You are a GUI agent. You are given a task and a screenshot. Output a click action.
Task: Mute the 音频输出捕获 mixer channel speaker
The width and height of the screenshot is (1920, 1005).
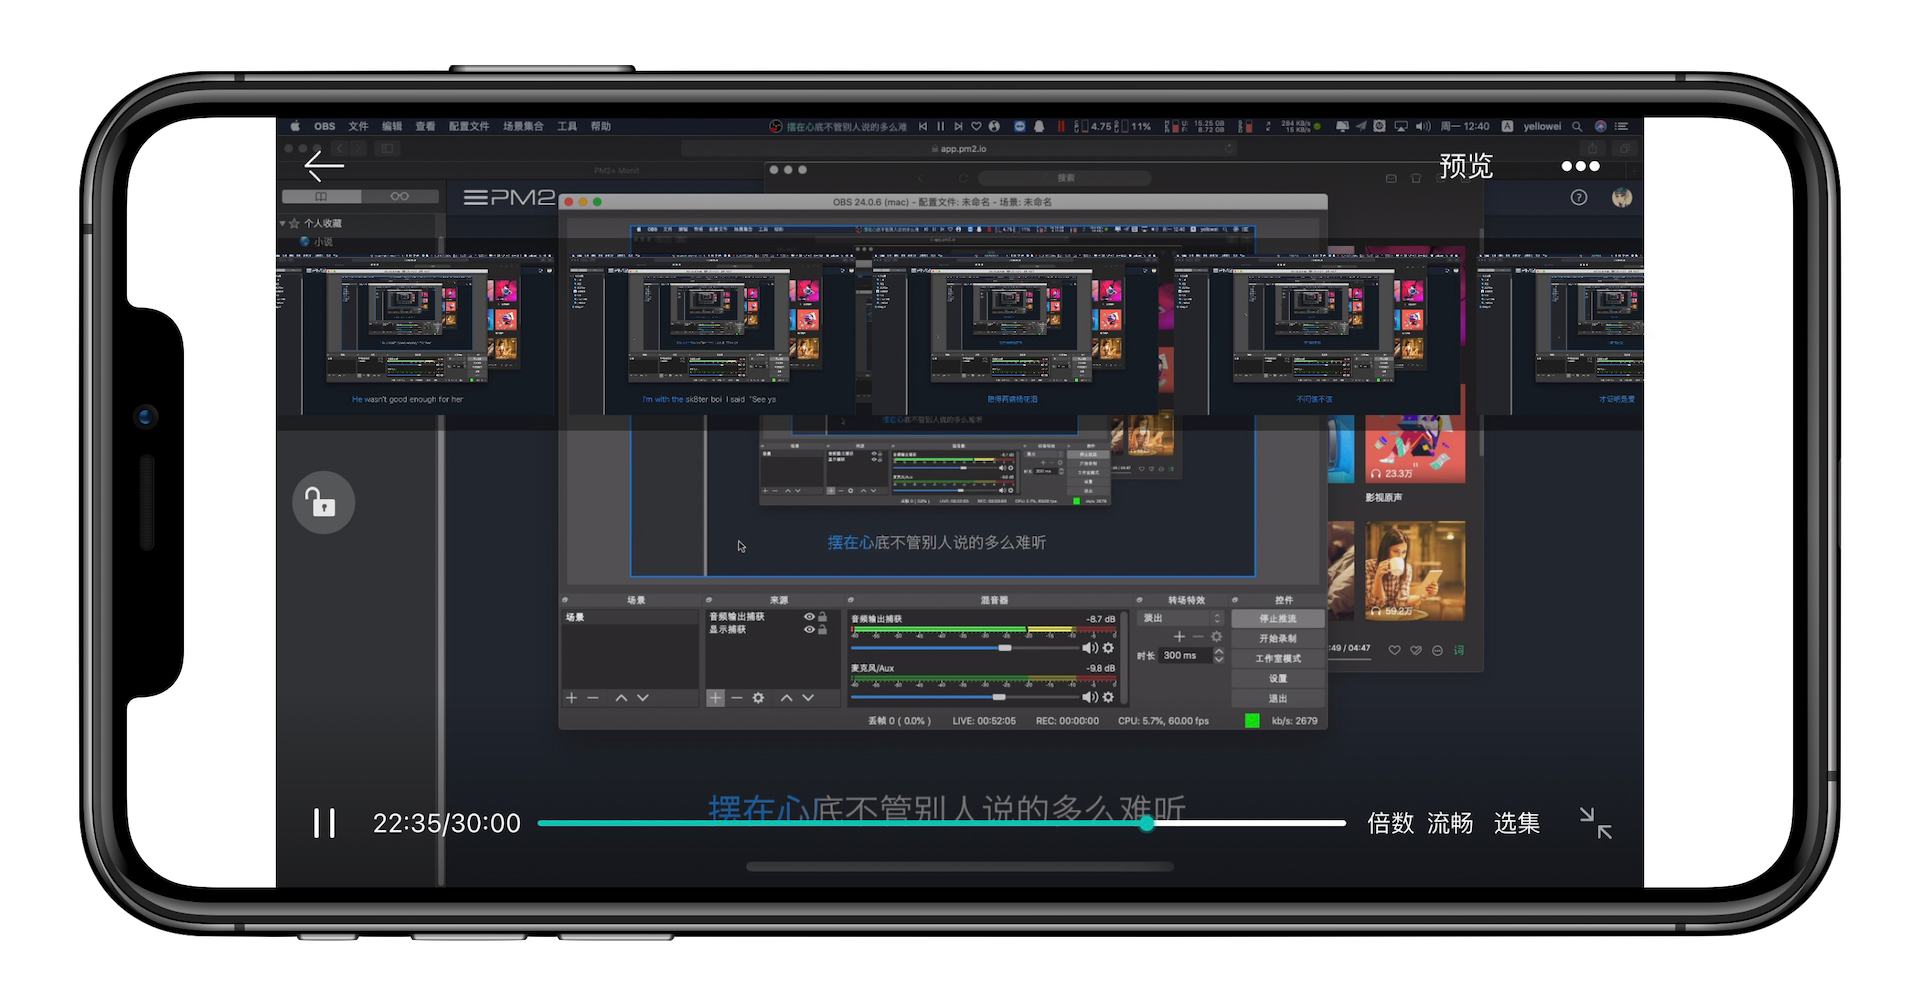click(x=1090, y=648)
